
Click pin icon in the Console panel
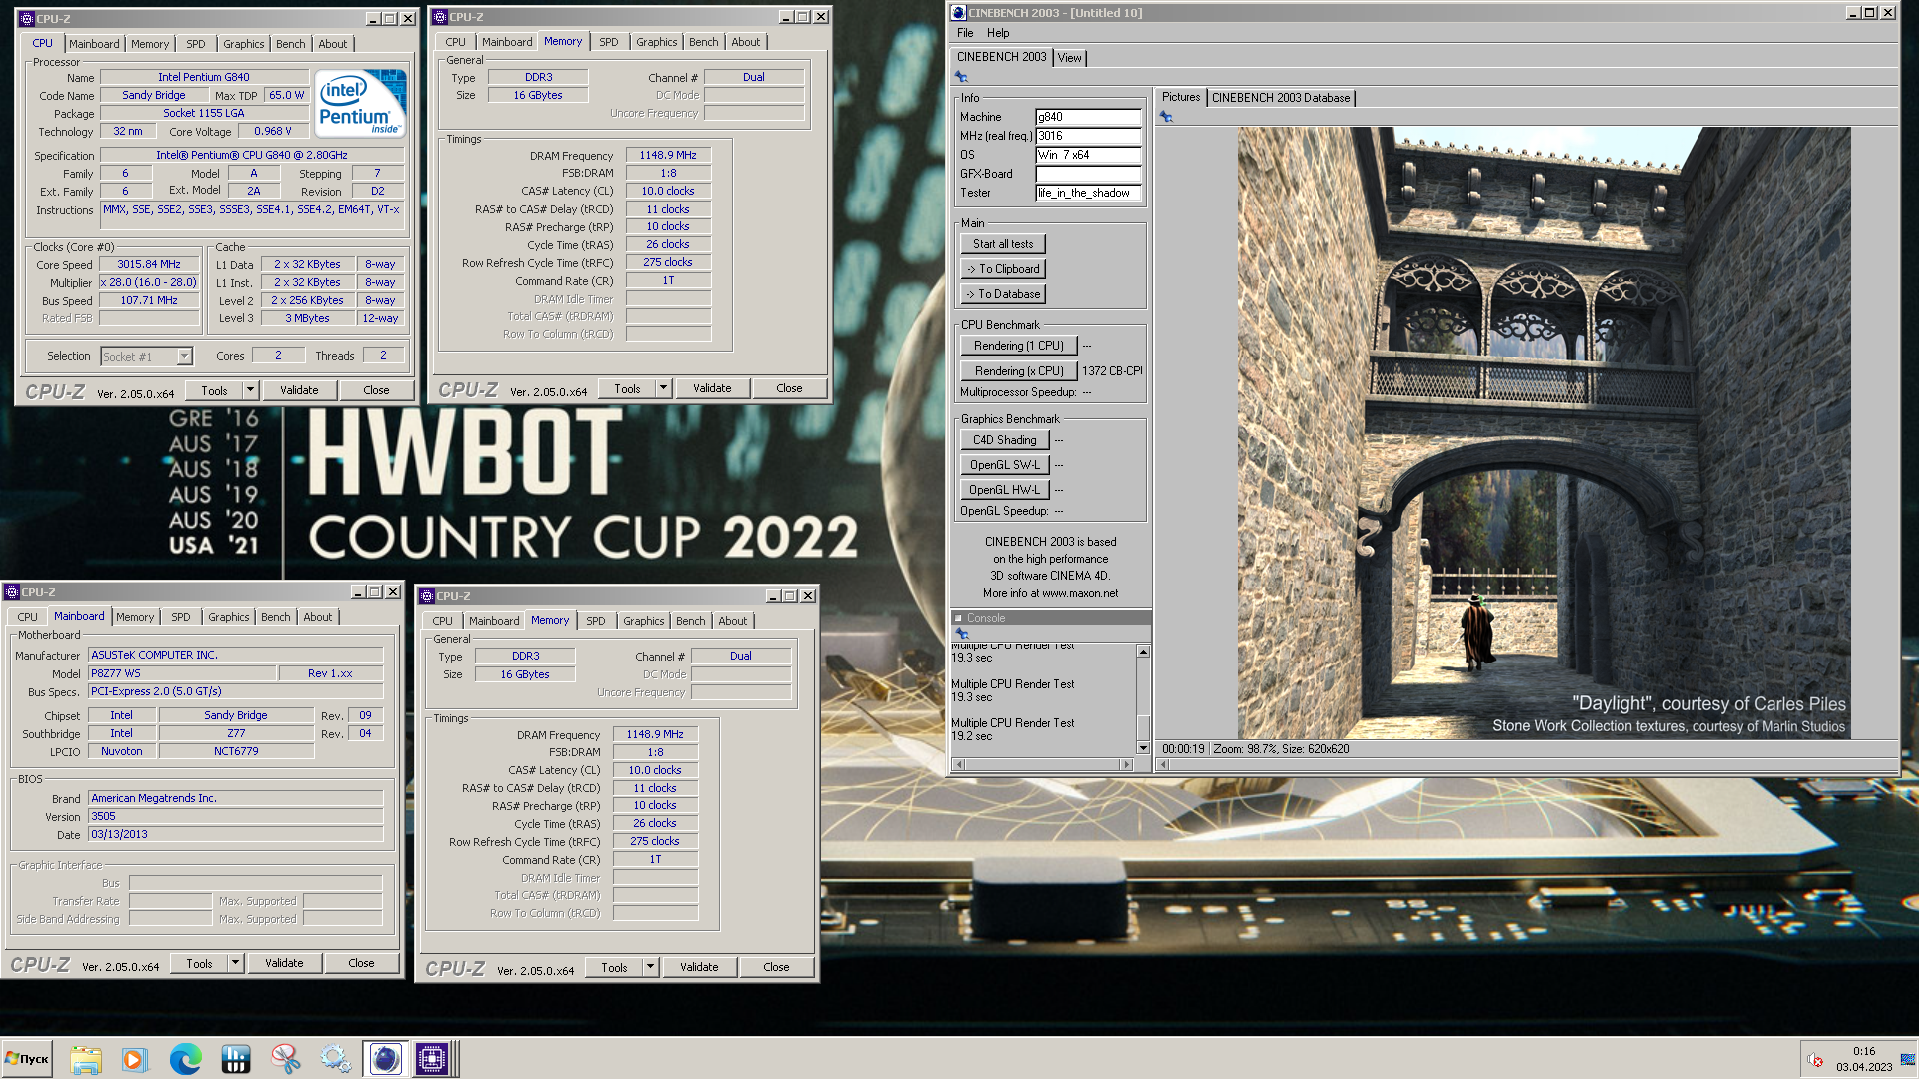(962, 634)
